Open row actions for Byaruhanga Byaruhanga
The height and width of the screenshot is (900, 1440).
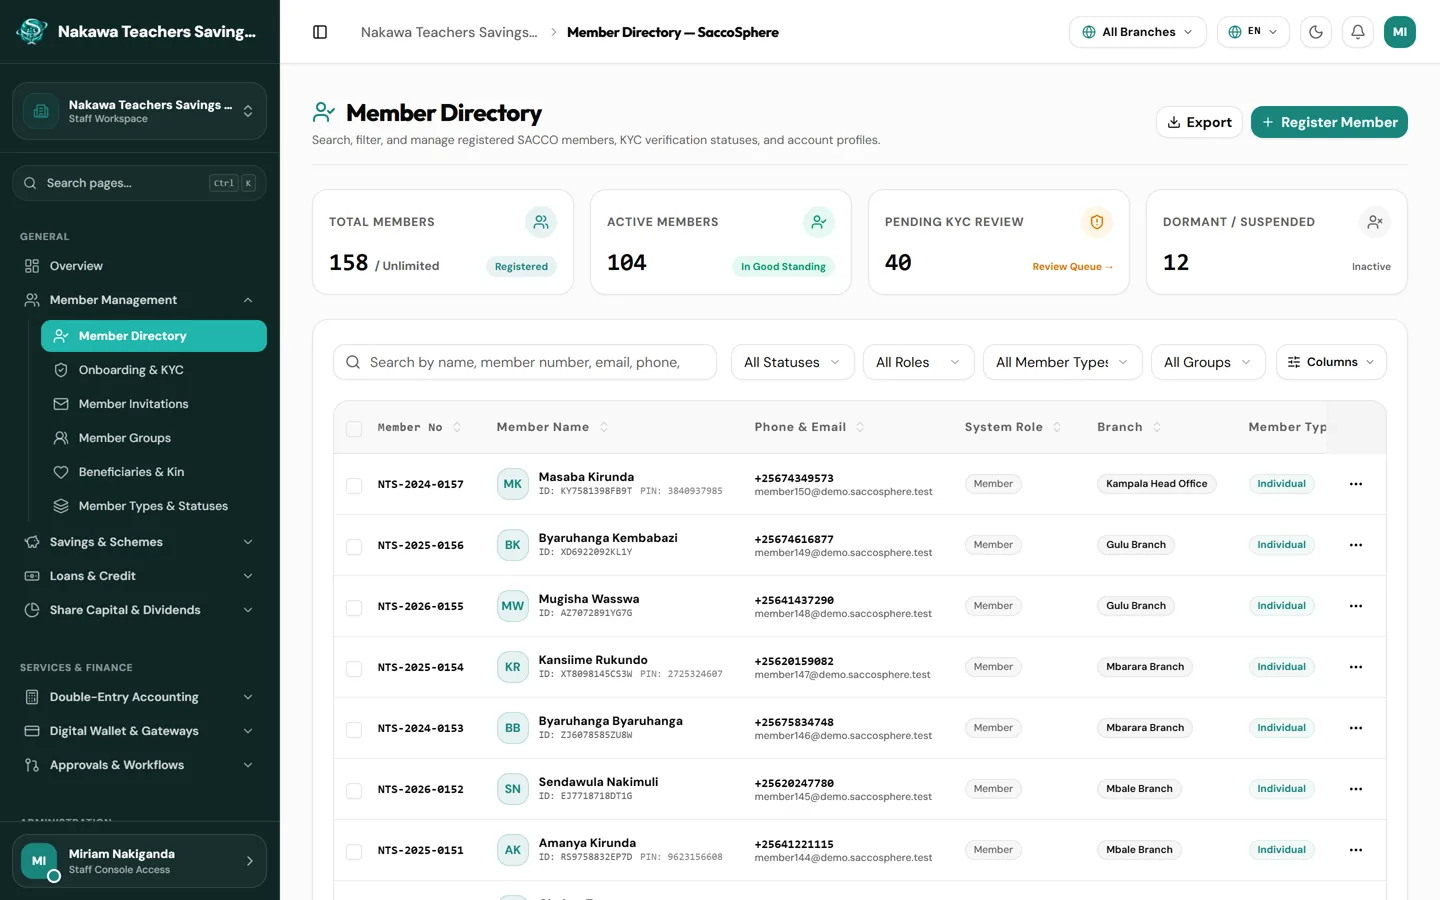point(1356,728)
